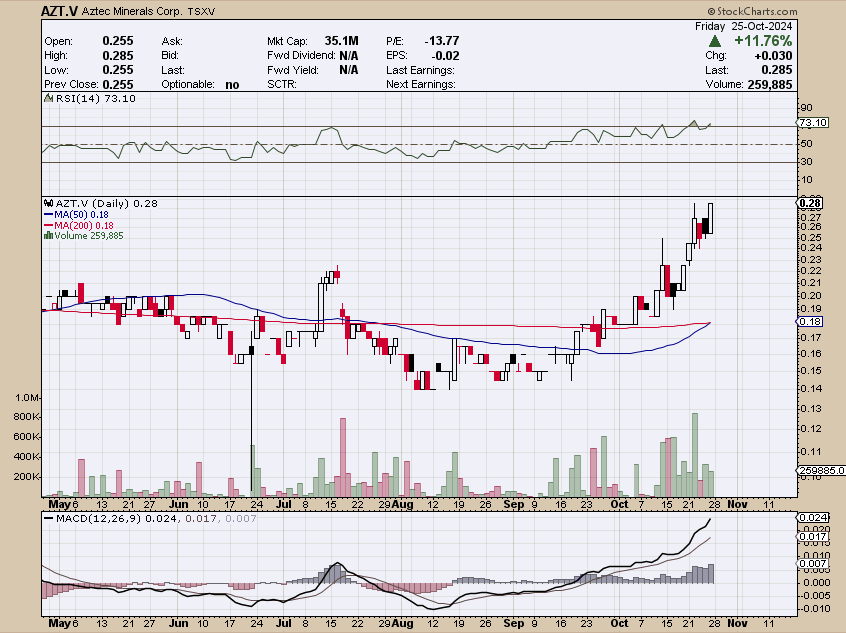Click the 800K label on volume scale

tap(26, 417)
